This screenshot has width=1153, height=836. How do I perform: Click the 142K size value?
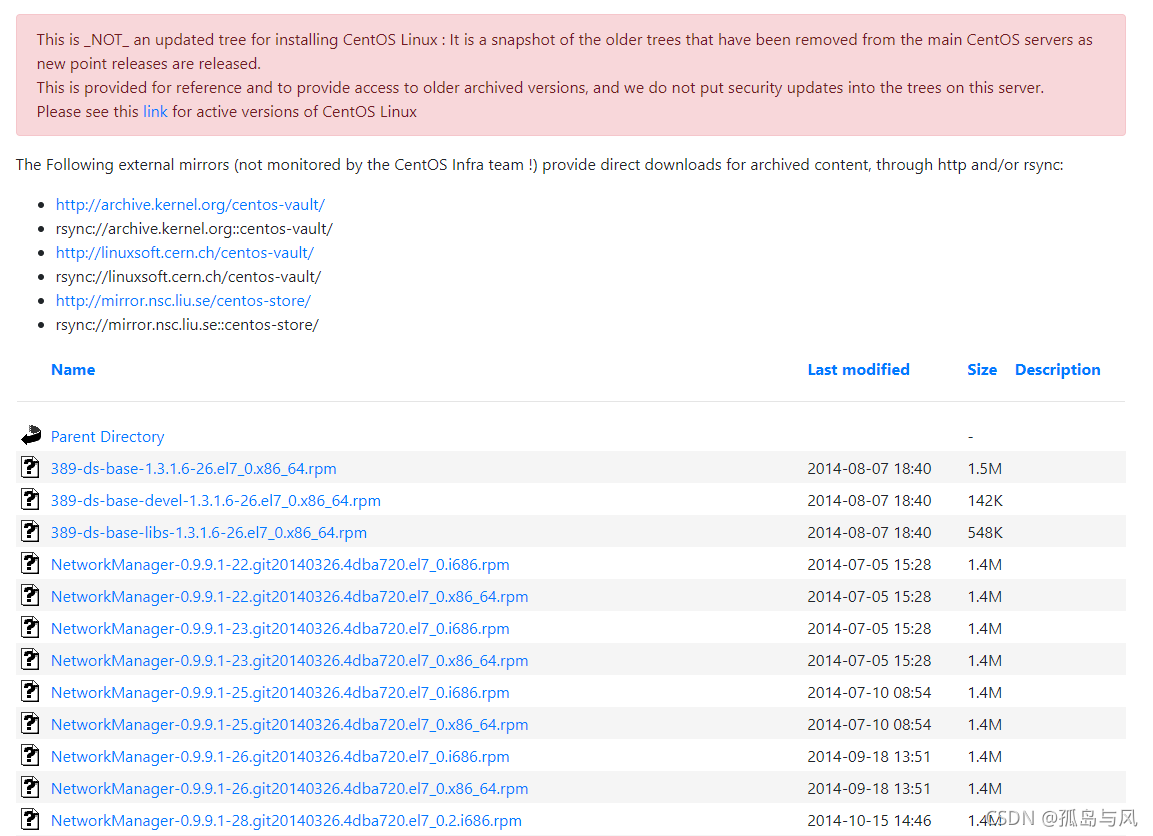point(985,501)
